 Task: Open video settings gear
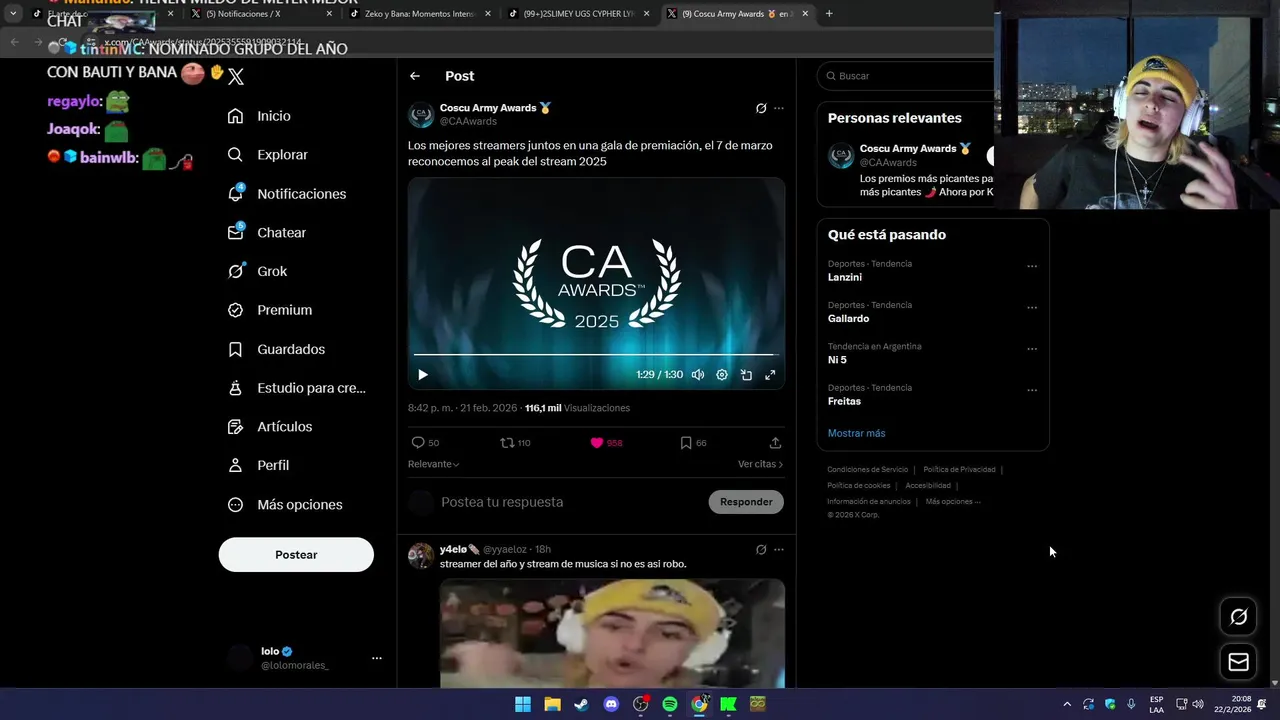(722, 375)
